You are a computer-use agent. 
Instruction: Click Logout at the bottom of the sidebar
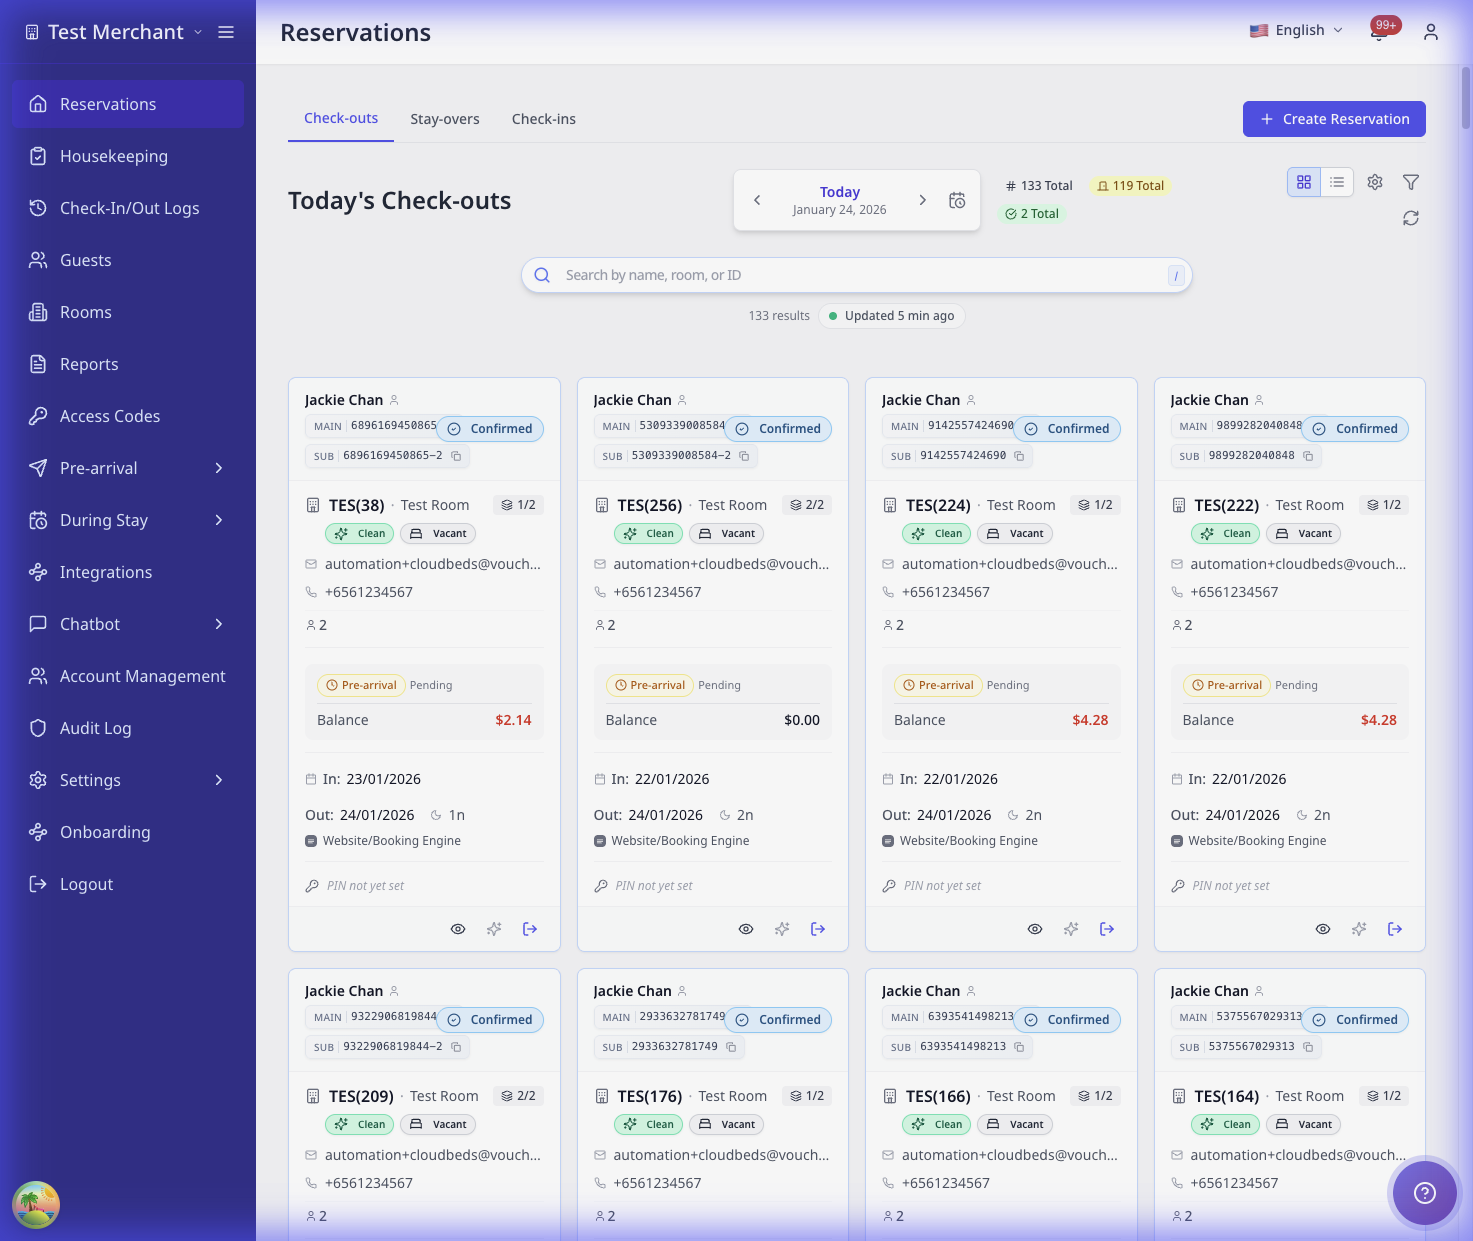[x=86, y=884]
